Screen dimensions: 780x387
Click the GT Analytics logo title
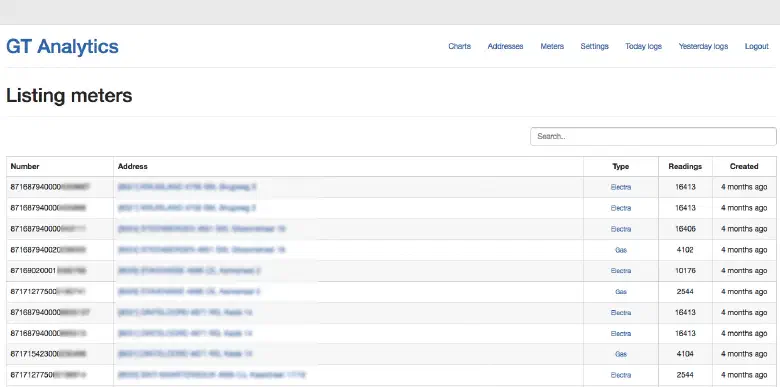62,47
